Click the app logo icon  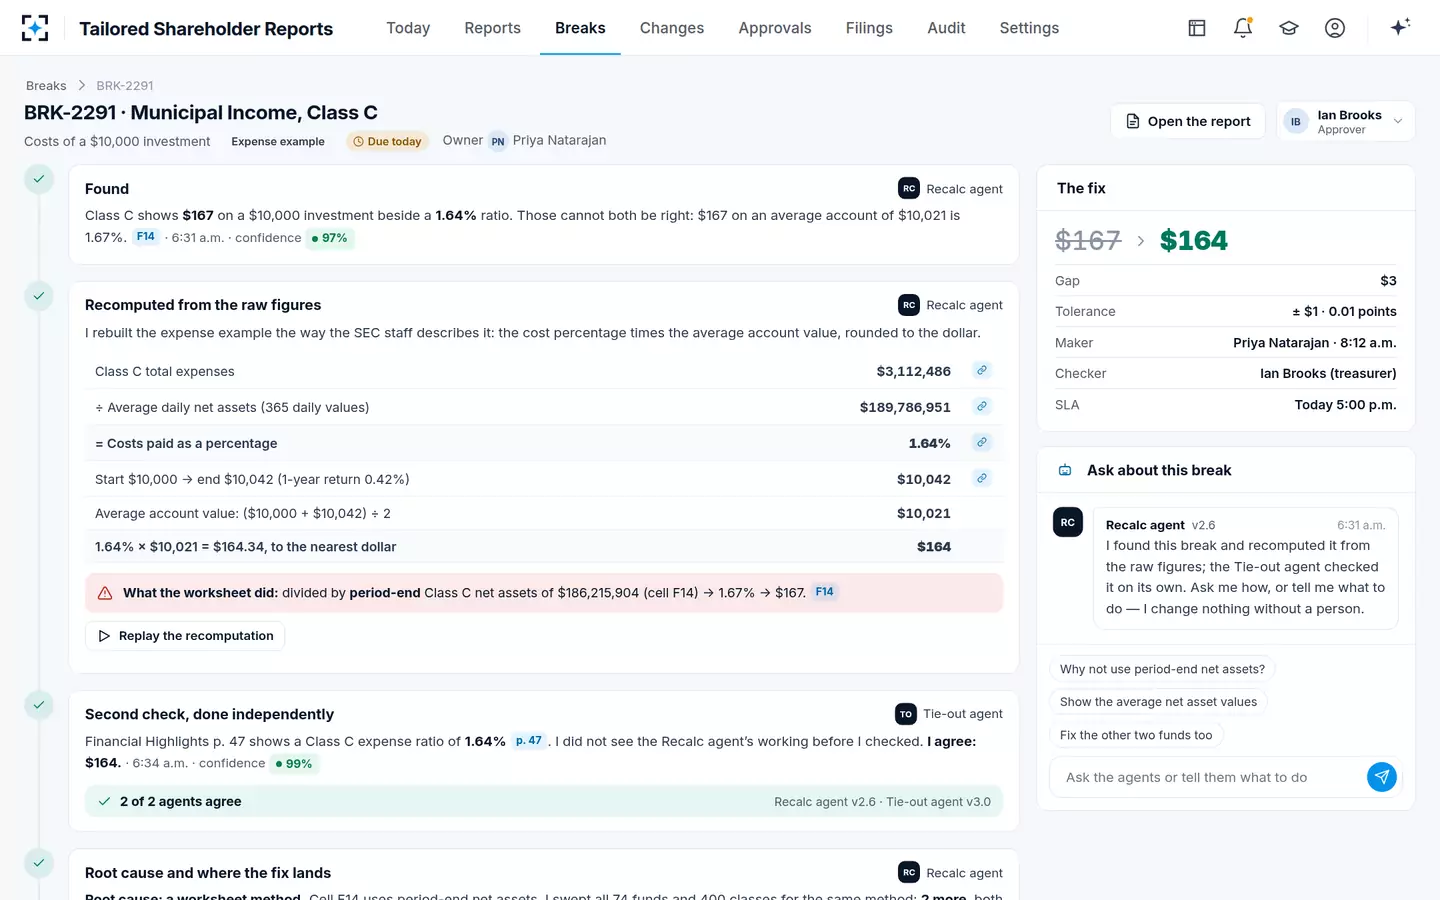pos(35,28)
